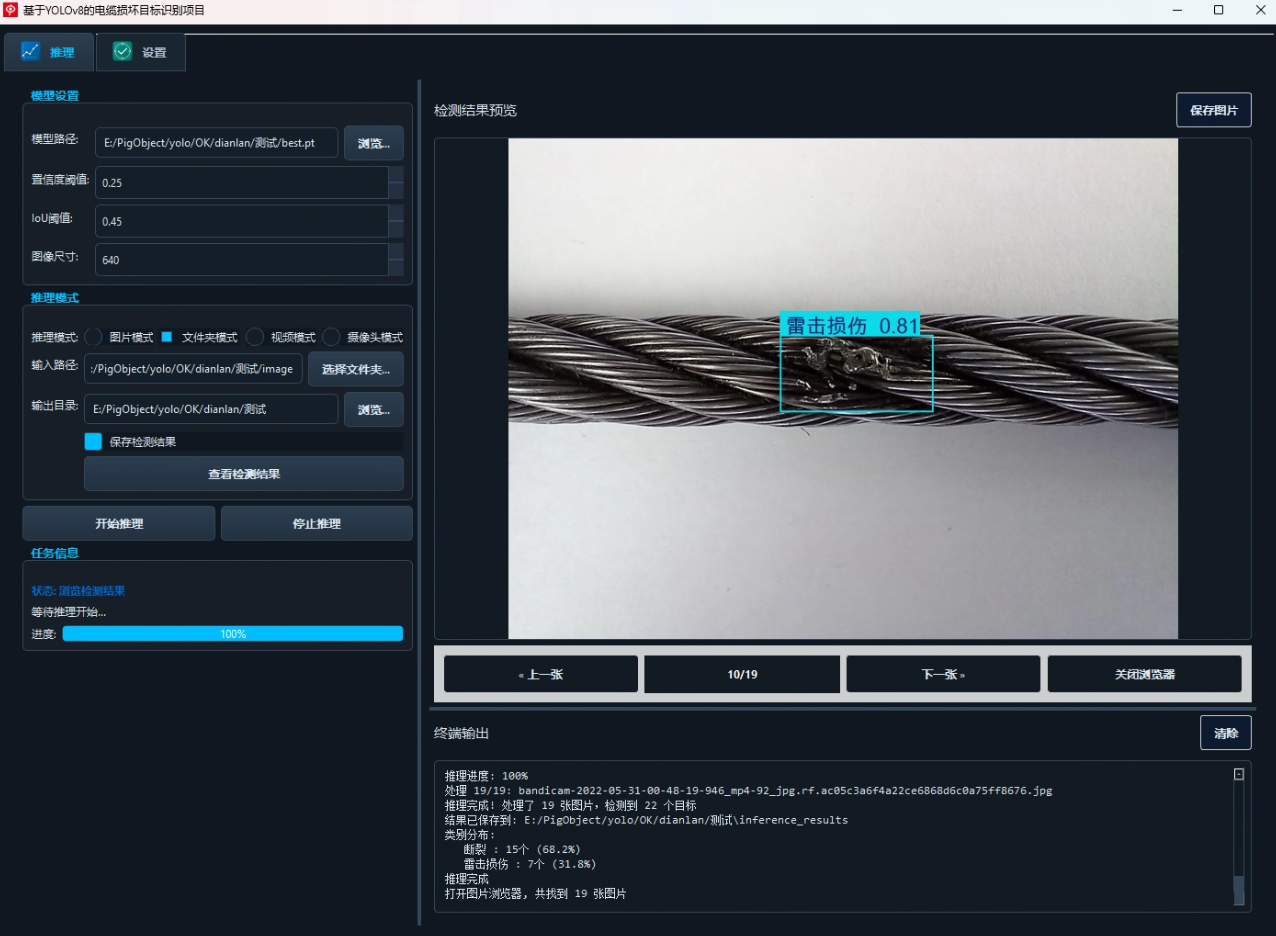Click the 选择文件夹 button
The image size is (1276, 936).
[356, 368]
